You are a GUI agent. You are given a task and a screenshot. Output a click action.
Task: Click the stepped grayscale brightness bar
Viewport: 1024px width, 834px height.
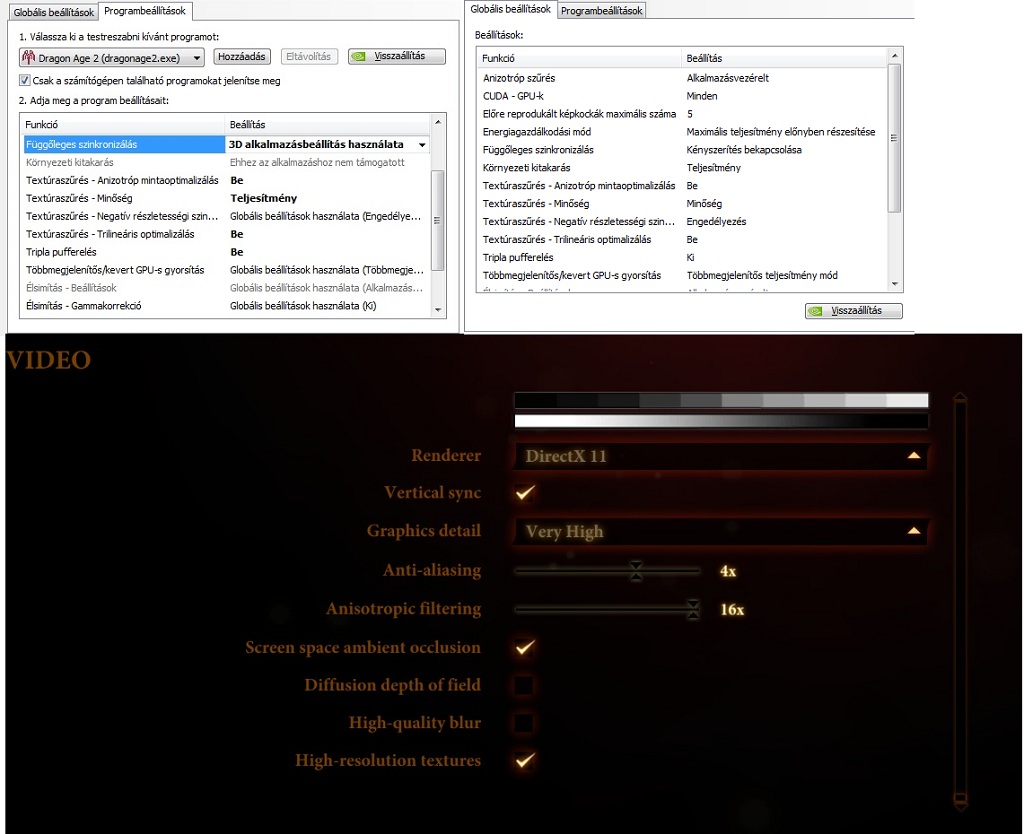click(x=721, y=400)
